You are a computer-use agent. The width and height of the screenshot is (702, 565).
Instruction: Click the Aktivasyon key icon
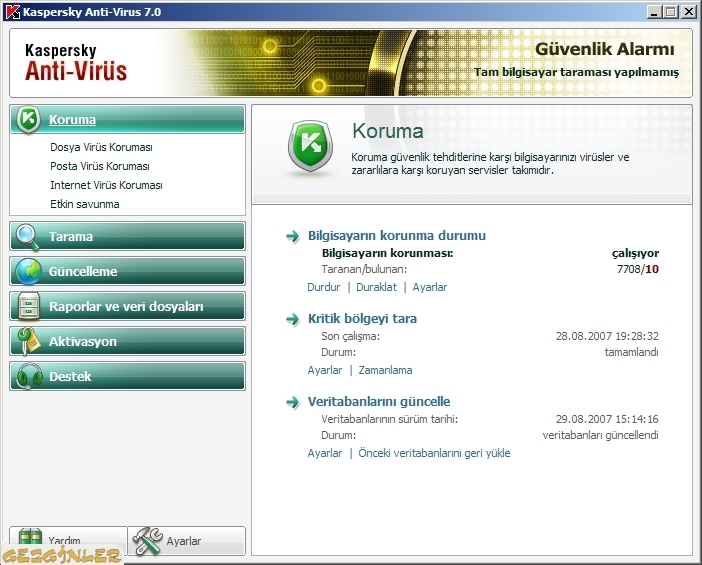pyautogui.click(x=28, y=341)
